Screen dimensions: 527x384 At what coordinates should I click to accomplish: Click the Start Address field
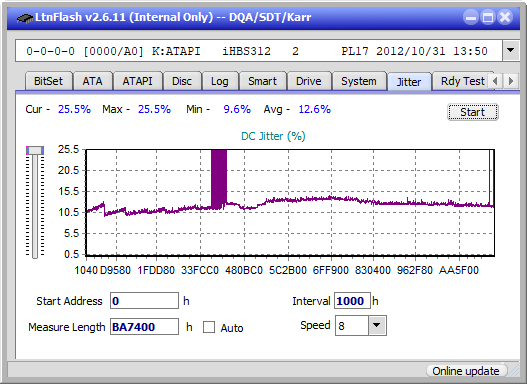[x=144, y=300]
